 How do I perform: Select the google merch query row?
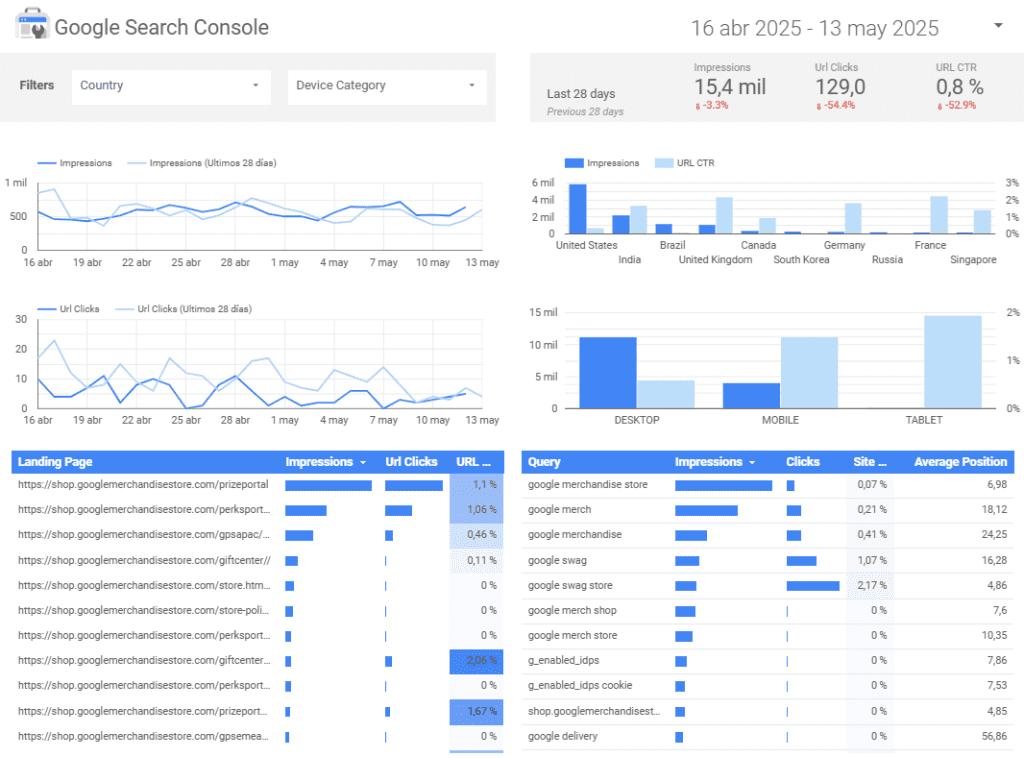767,510
